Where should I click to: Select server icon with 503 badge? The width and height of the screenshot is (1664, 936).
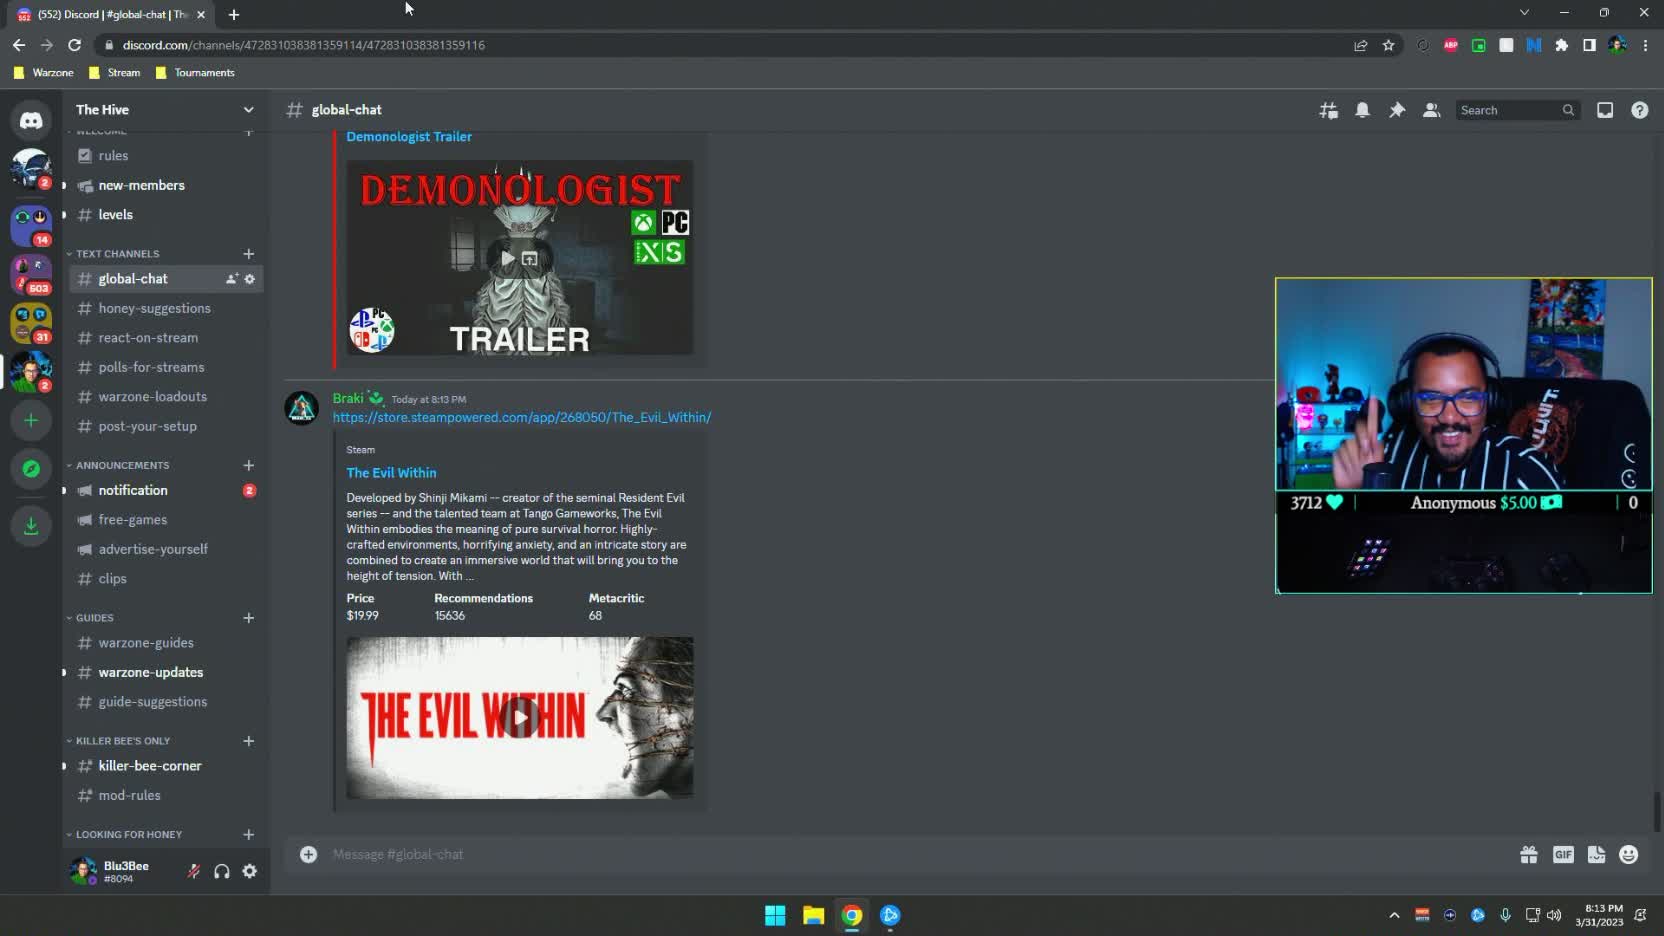tap(31, 274)
